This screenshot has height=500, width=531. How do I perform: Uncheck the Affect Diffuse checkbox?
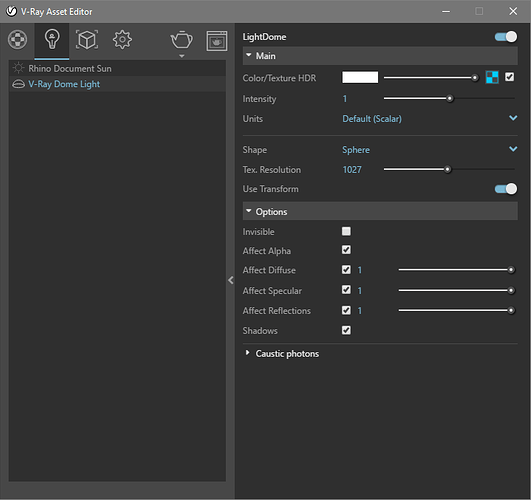(346, 270)
